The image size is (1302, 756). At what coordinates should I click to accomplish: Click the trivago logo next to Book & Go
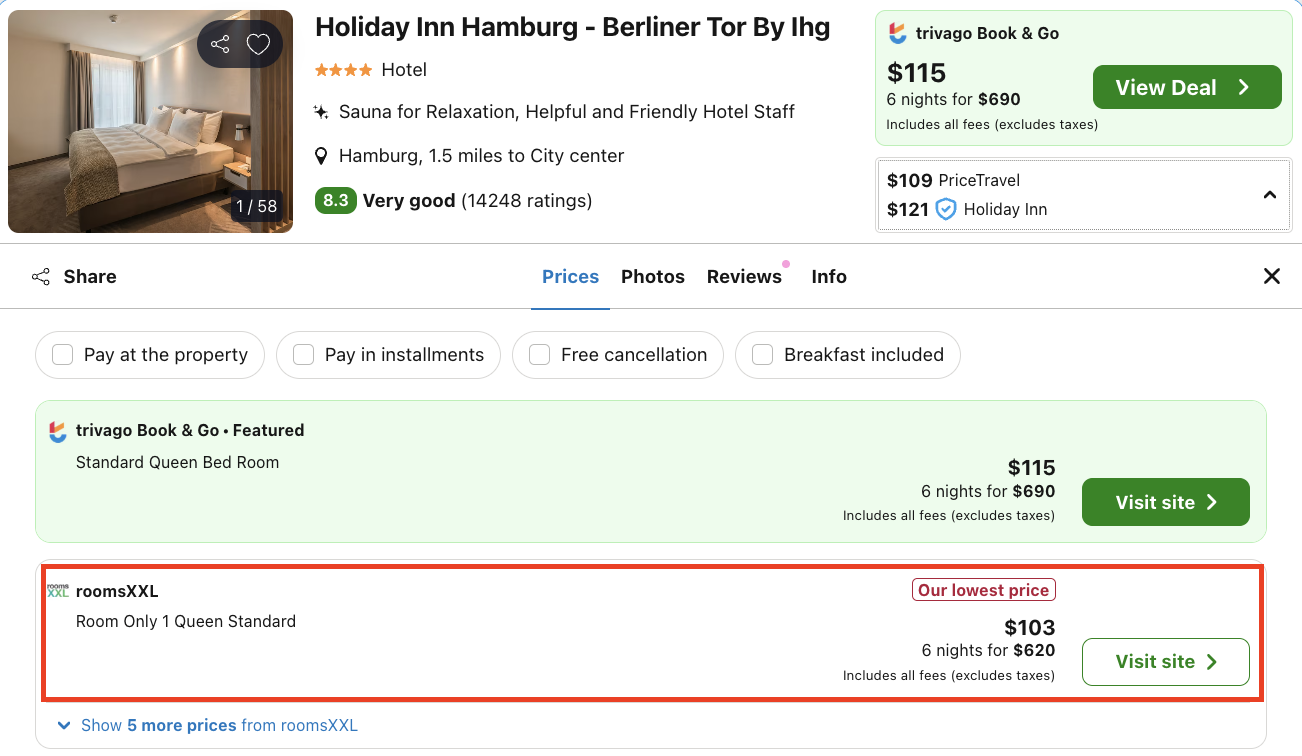(899, 33)
